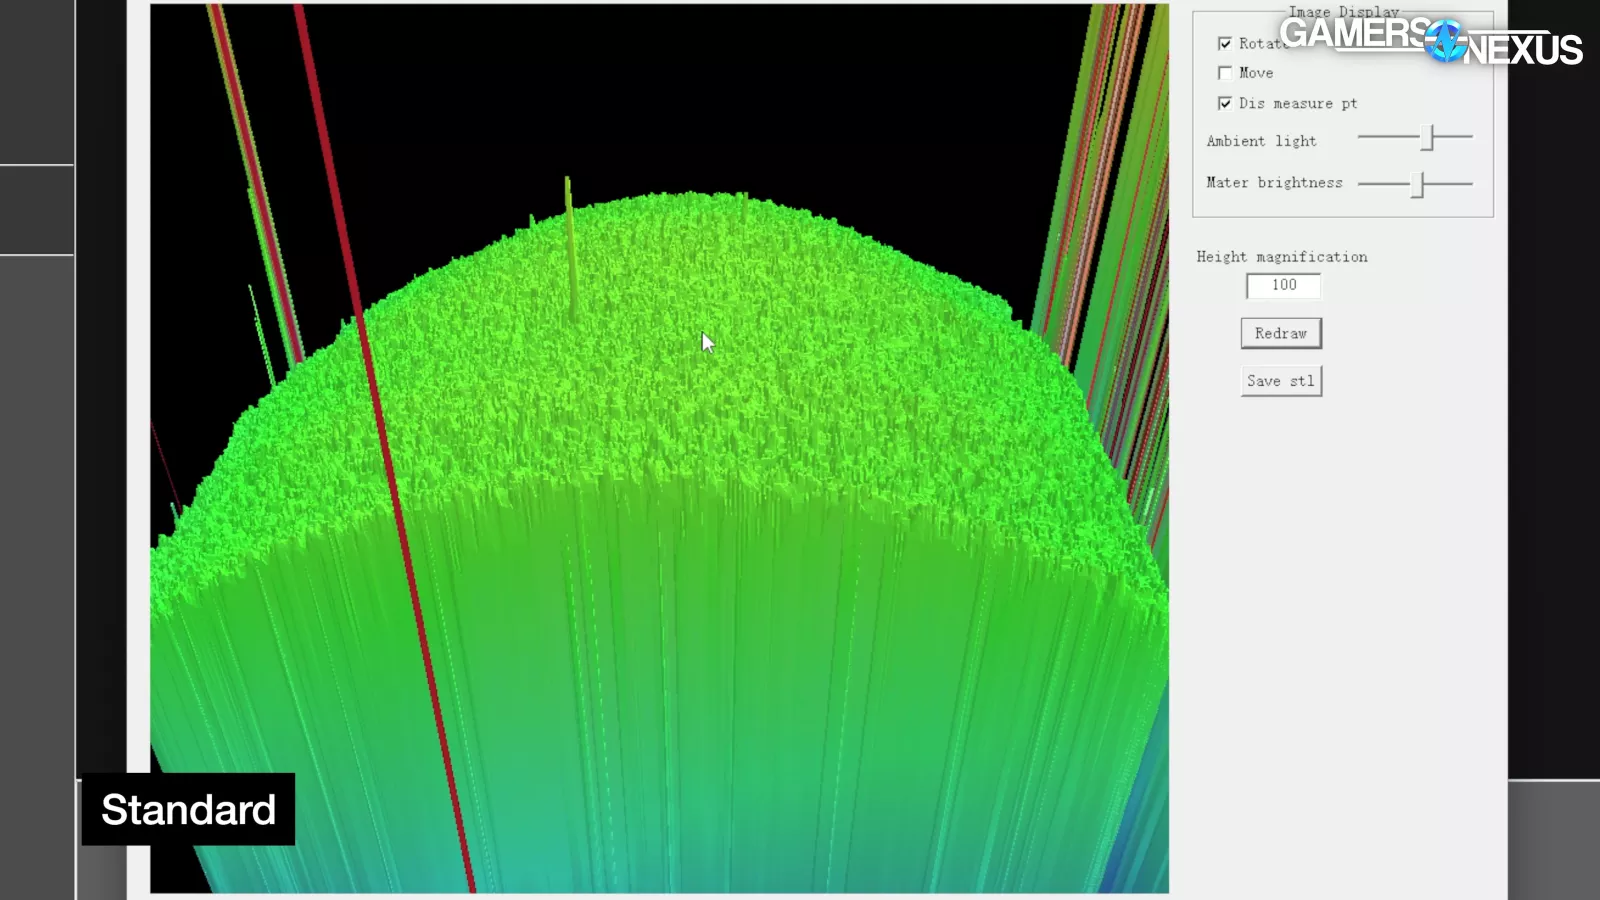Enable the Move checkbox

pos(1224,73)
